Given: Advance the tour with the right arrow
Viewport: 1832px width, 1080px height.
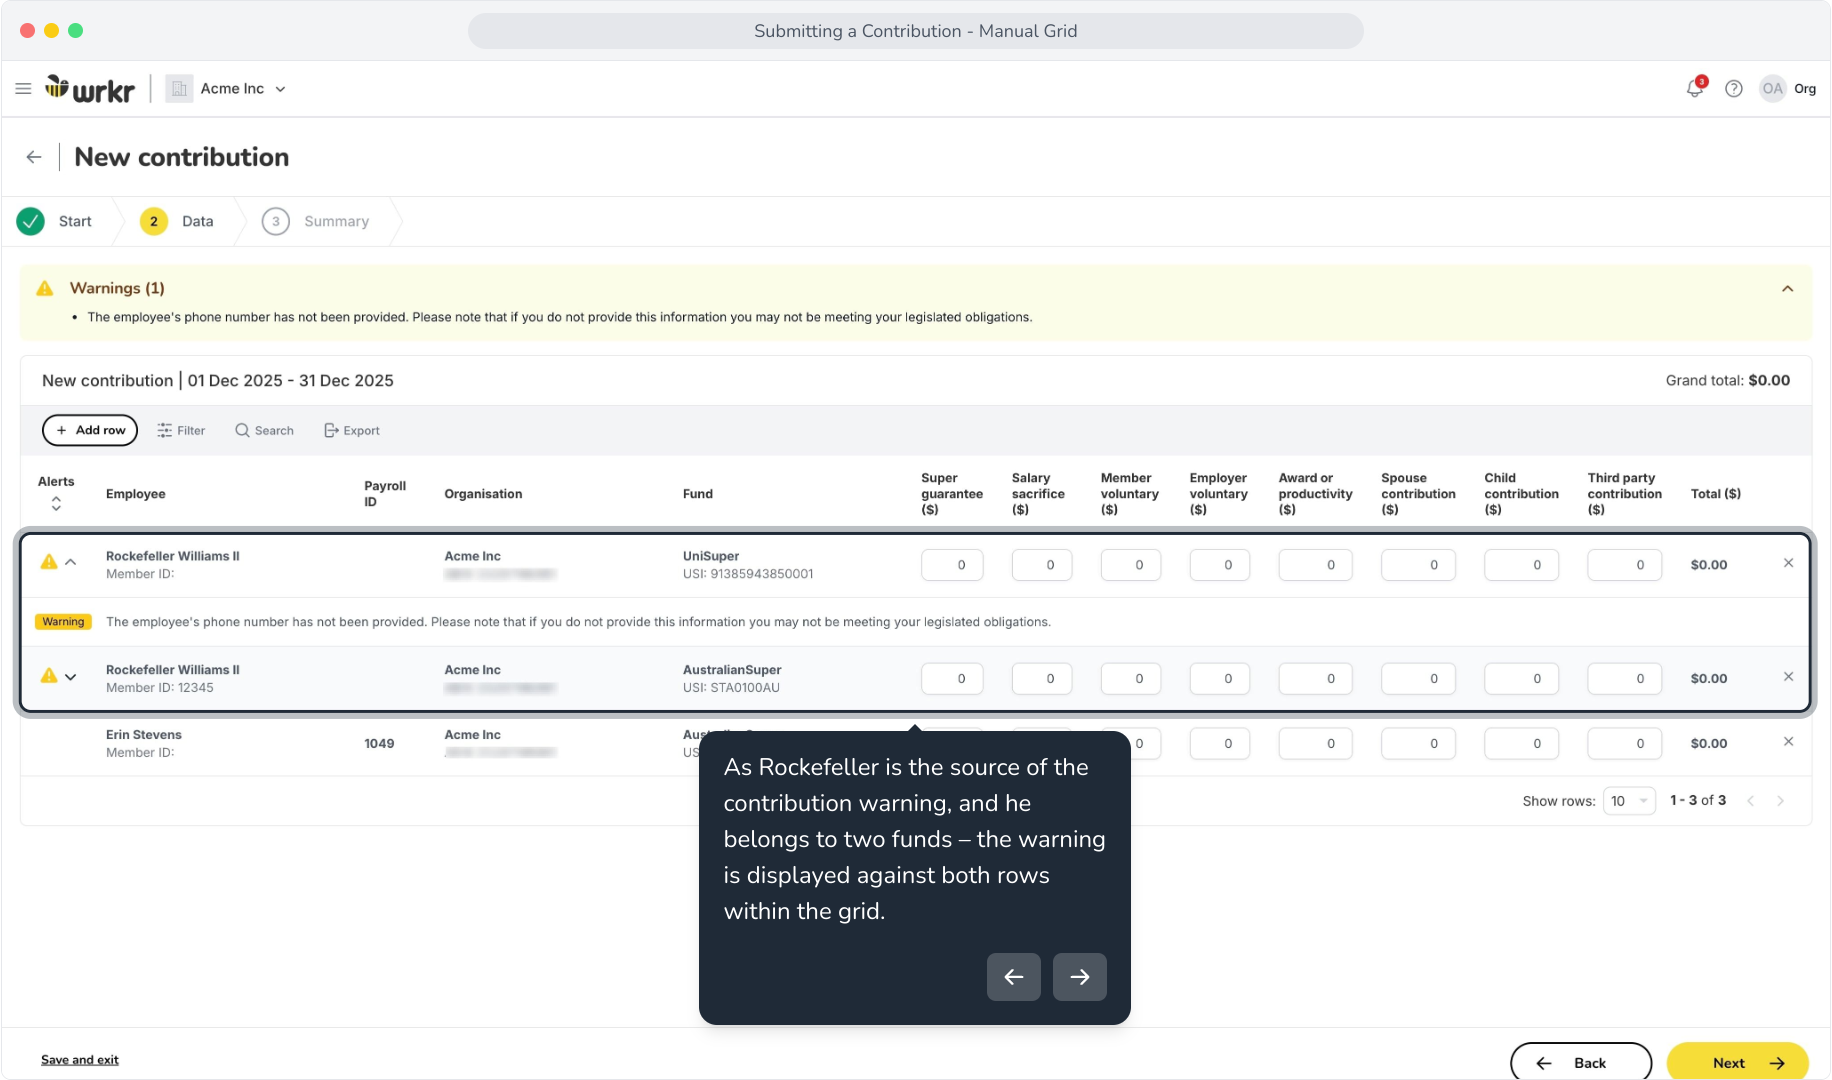Looking at the screenshot, I should click(x=1079, y=977).
